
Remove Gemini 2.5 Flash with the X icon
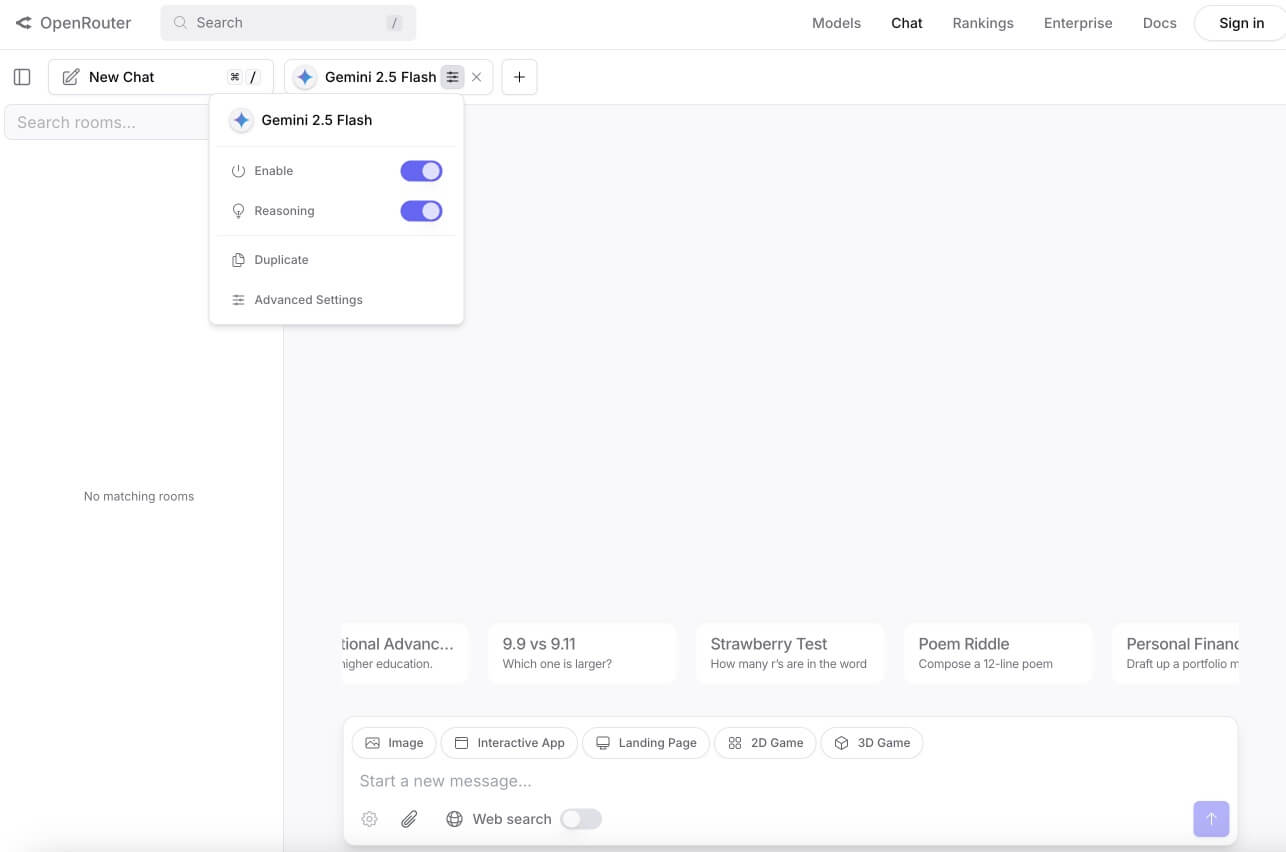tap(477, 77)
